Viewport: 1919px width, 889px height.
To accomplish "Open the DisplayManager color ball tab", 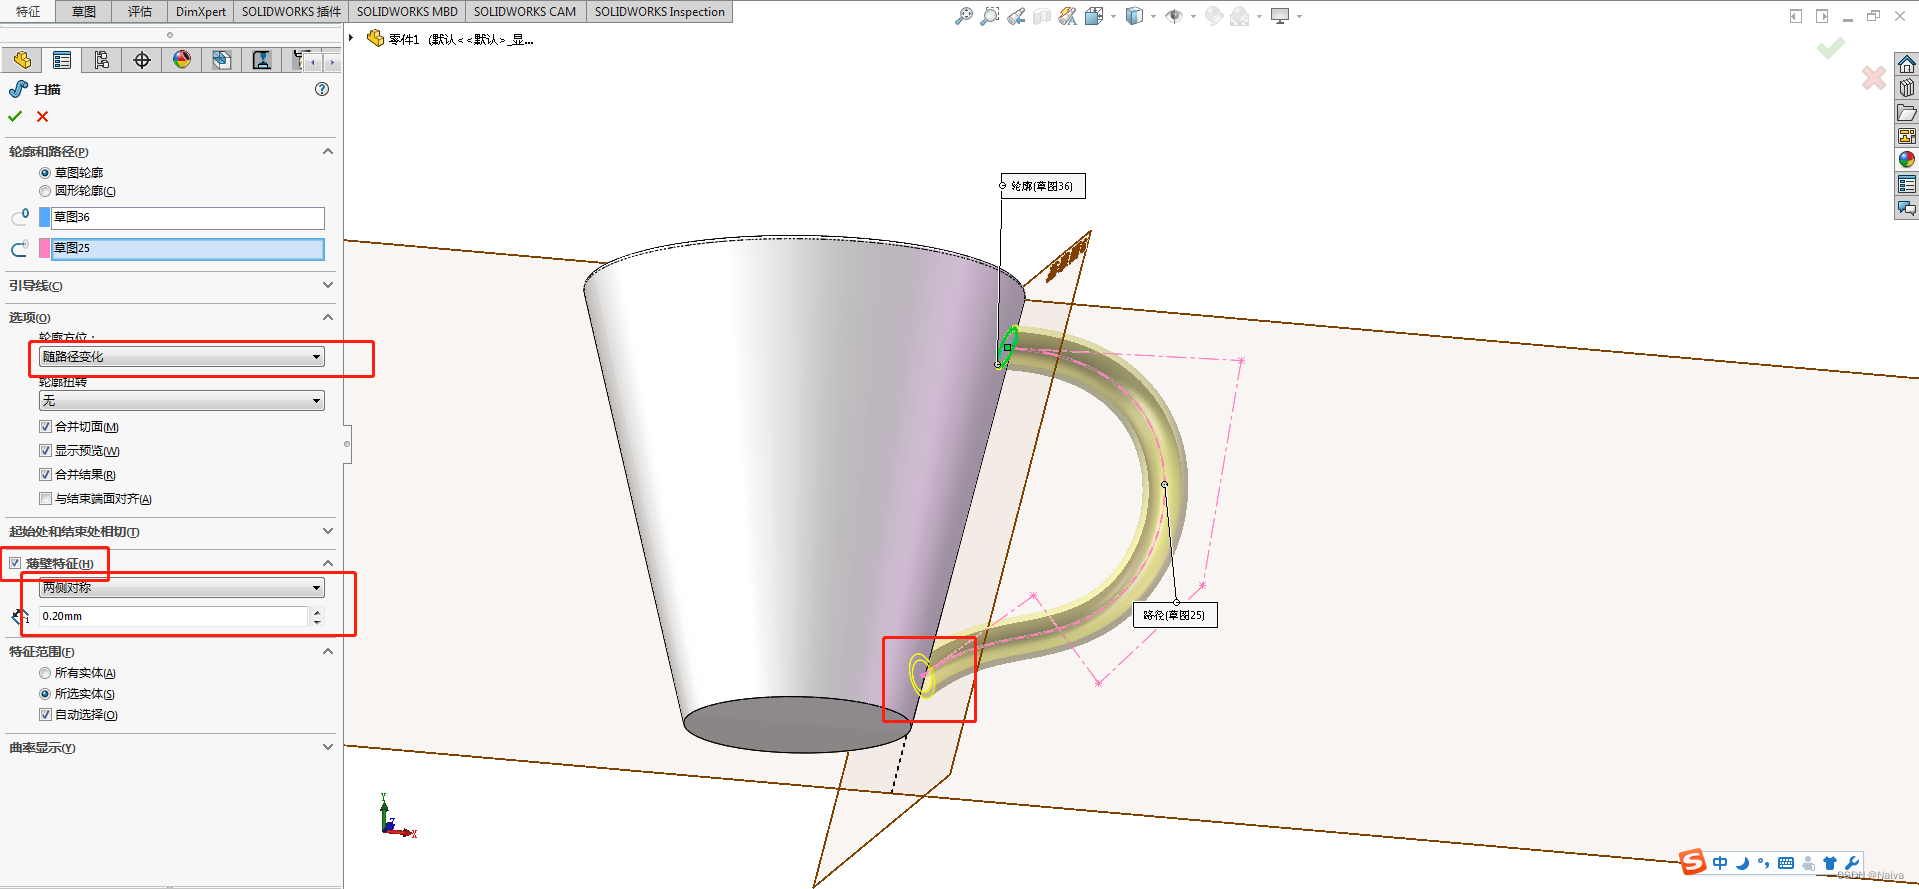I will point(182,61).
